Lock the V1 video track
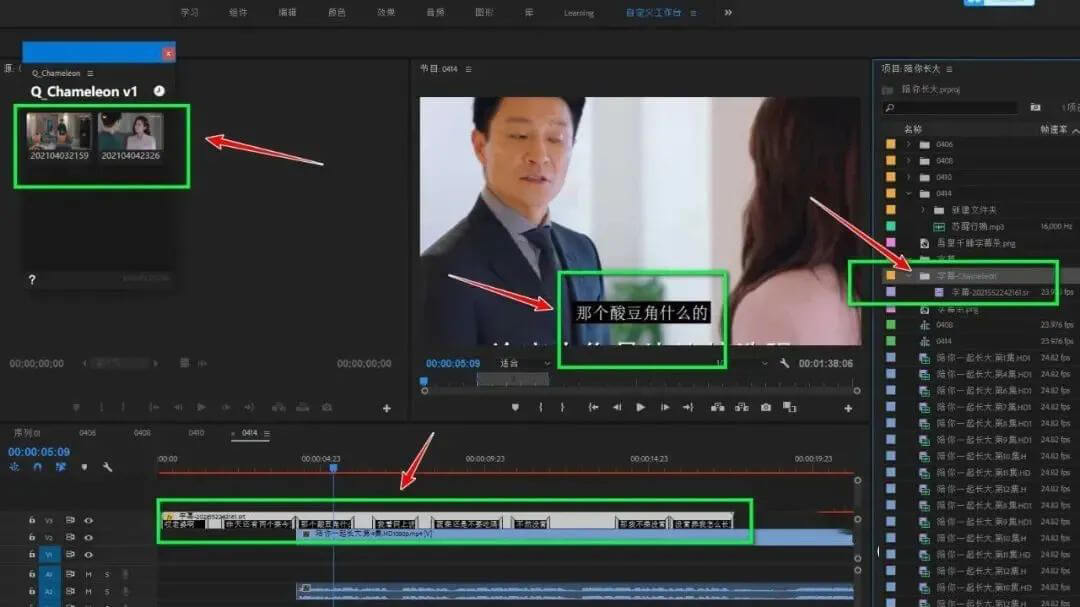Viewport: 1080px width, 607px height. click(32, 552)
